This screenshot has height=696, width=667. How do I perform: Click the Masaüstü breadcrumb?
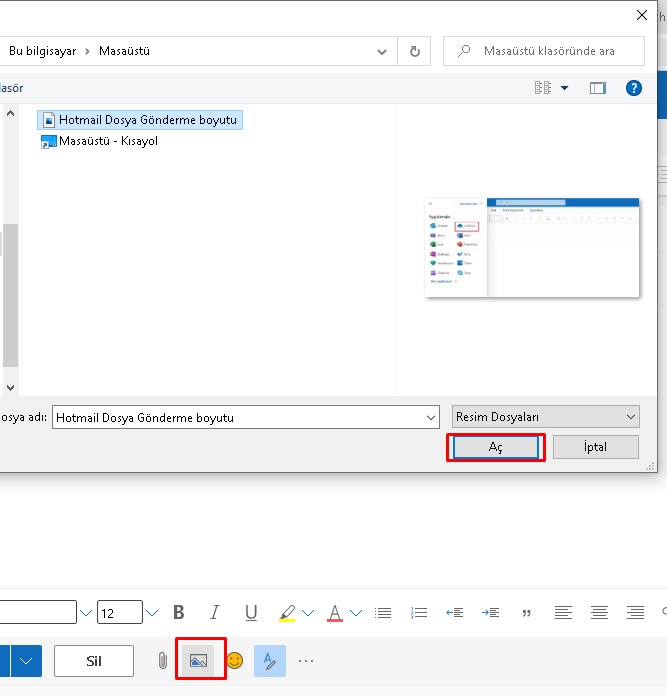click(x=124, y=51)
